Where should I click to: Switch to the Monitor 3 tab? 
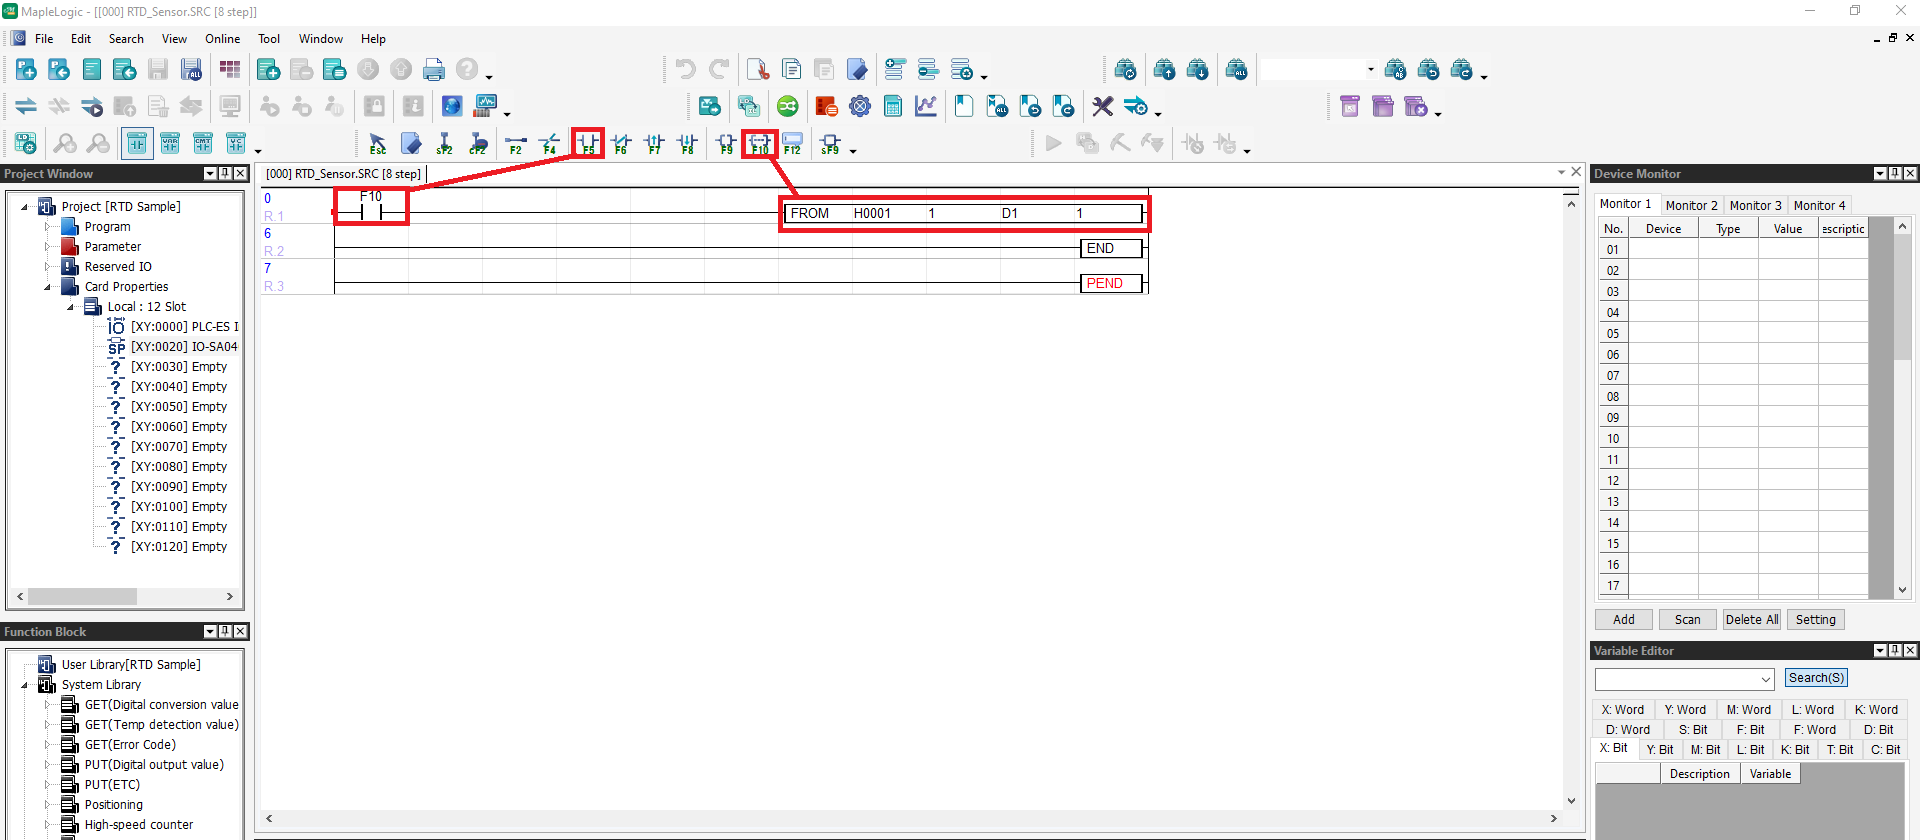pos(1755,205)
